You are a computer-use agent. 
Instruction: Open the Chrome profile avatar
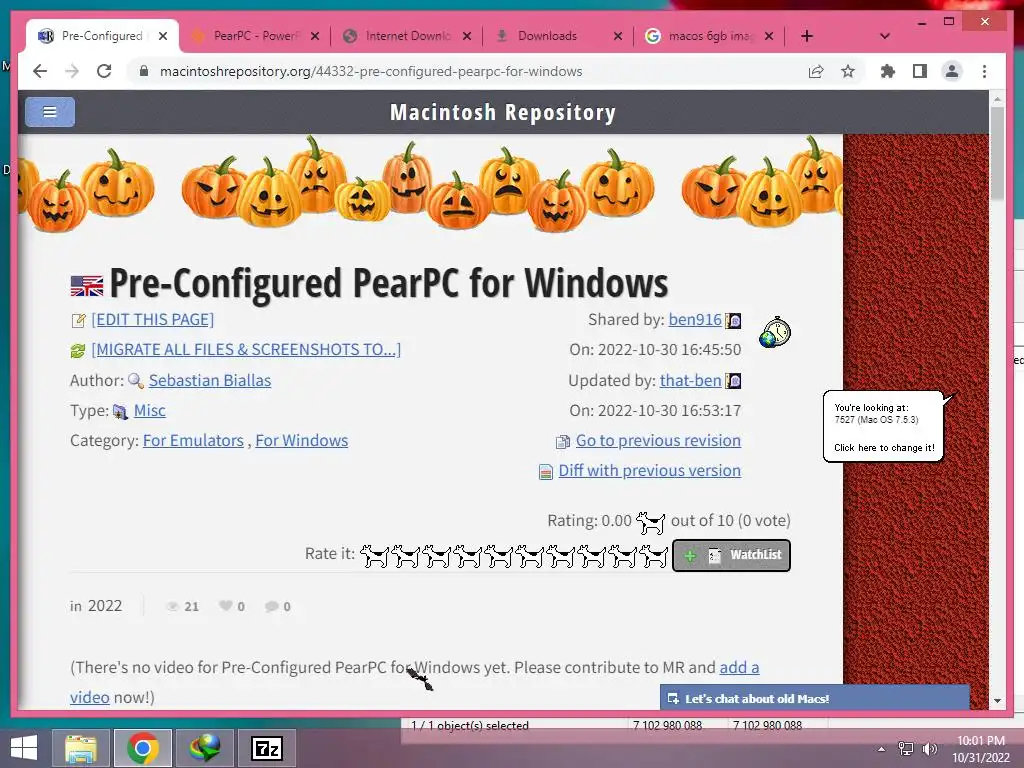(952, 71)
